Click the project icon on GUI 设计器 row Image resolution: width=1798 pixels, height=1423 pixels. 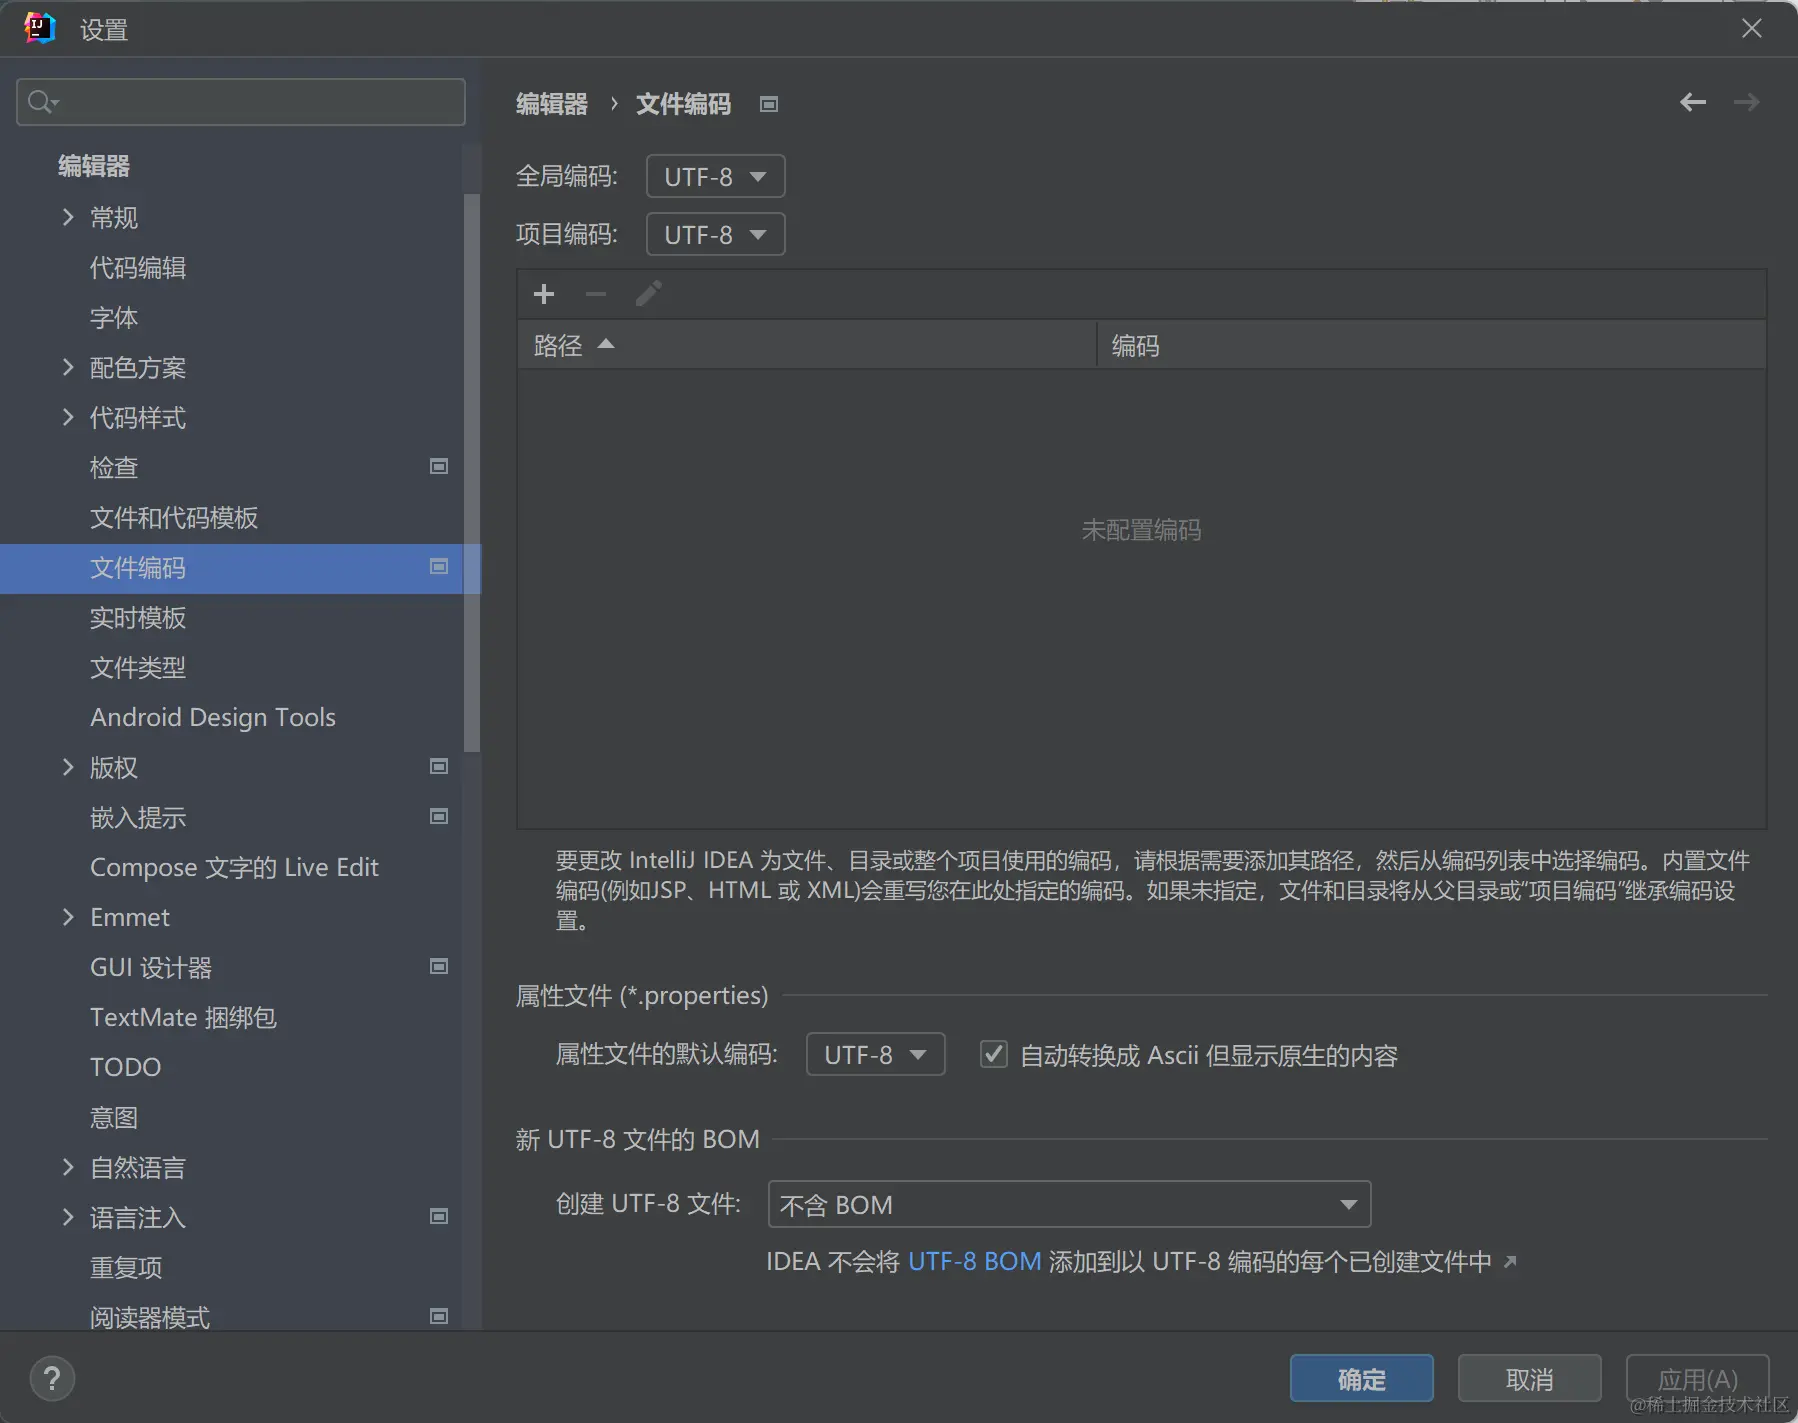tap(439, 967)
